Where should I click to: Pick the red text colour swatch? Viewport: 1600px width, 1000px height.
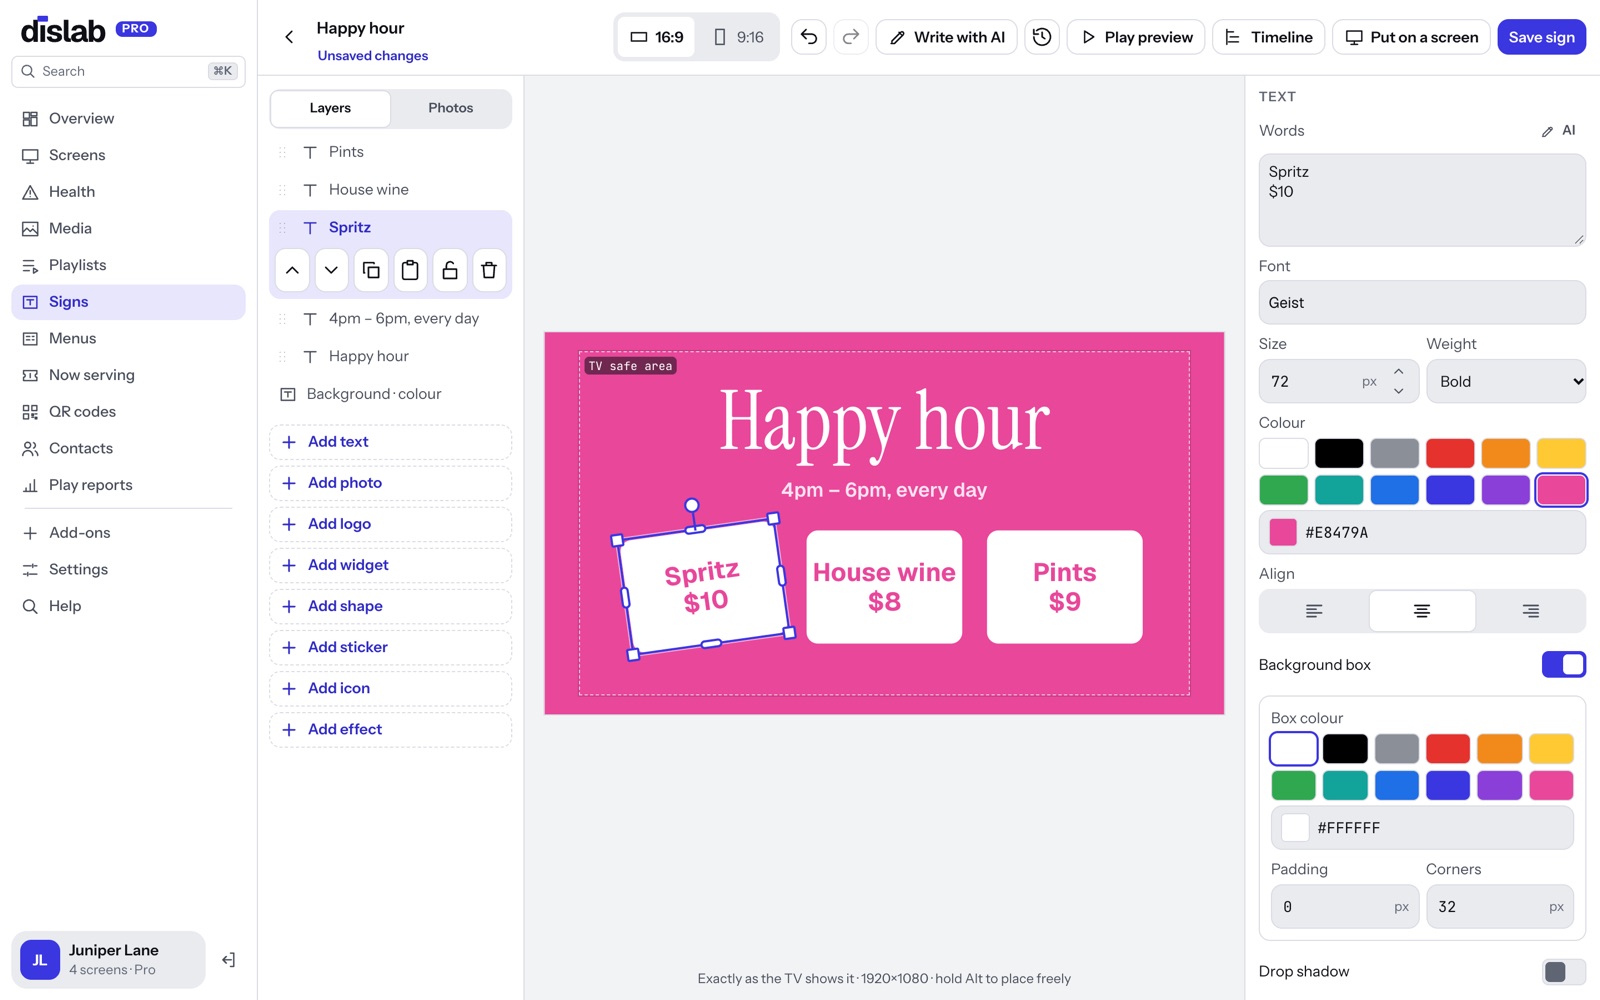pos(1450,453)
